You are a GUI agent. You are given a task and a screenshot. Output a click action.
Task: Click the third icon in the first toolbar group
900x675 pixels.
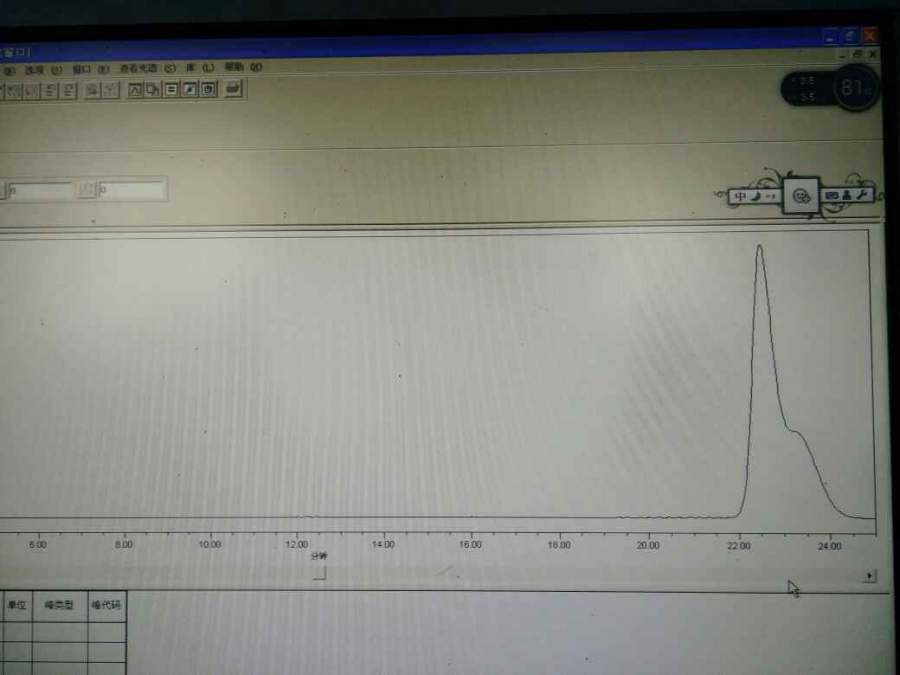51,91
